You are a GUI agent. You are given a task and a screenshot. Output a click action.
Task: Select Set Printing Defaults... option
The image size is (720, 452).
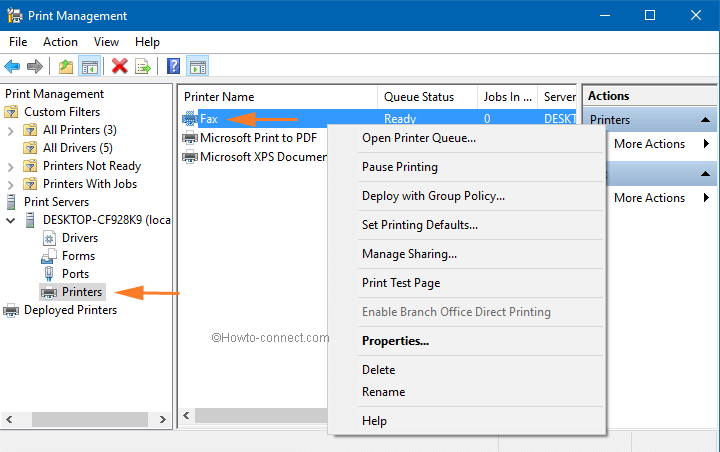pyautogui.click(x=466, y=225)
